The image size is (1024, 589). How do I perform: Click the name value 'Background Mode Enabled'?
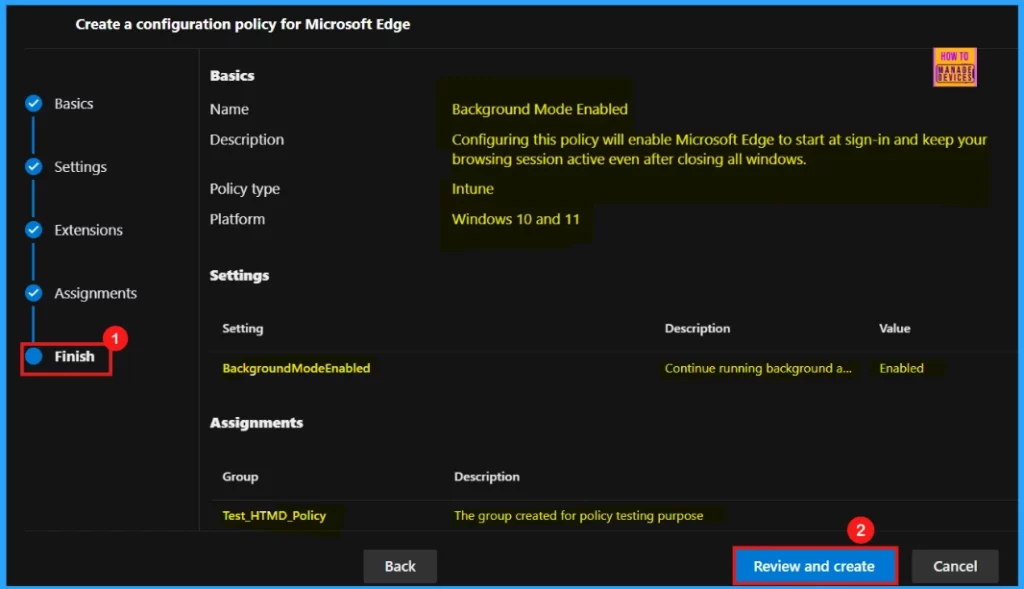pyautogui.click(x=539, y=109)
